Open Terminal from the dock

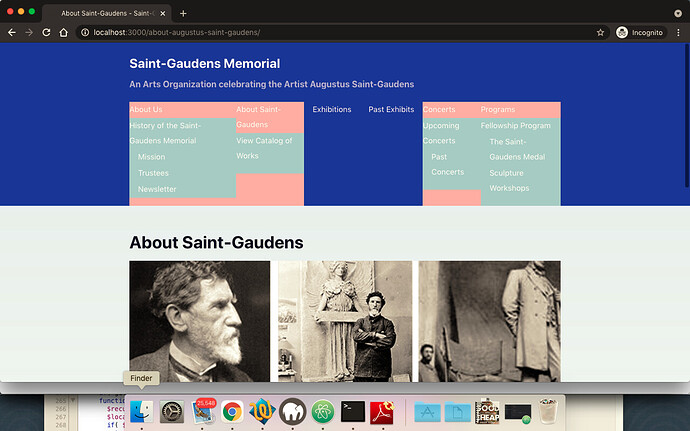pos(352,411)
